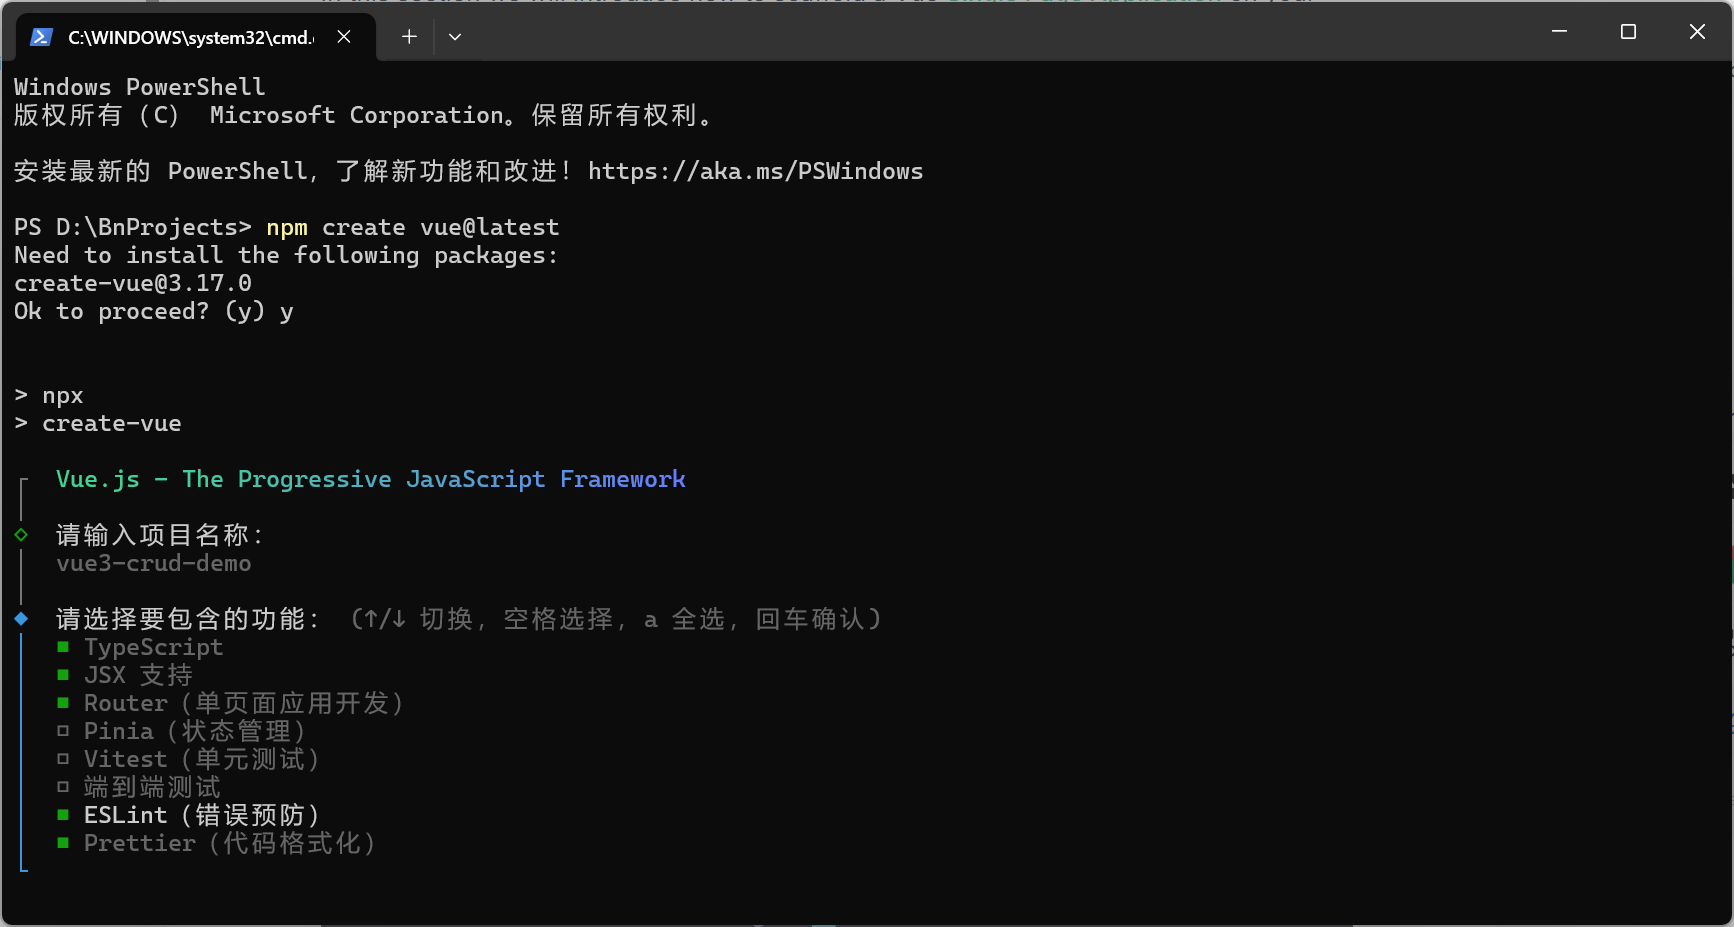Click the ESLint (错误预防) option text
Screen dimensions: 1734x927
(202, 815)
